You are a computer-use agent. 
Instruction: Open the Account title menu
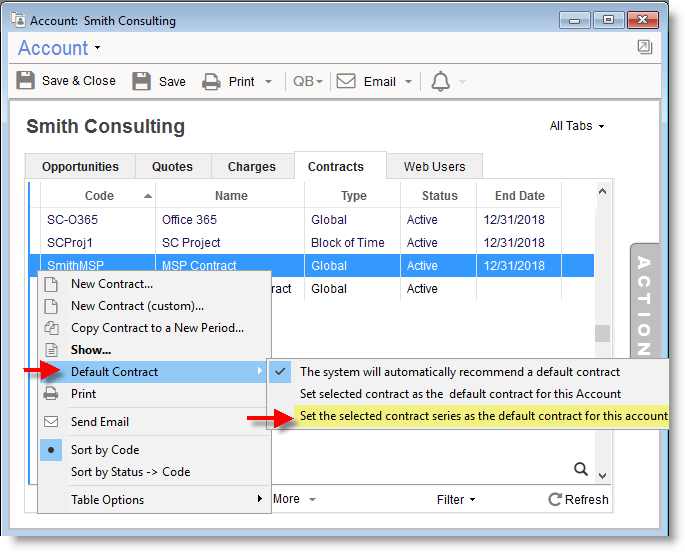tap(60, 48)
